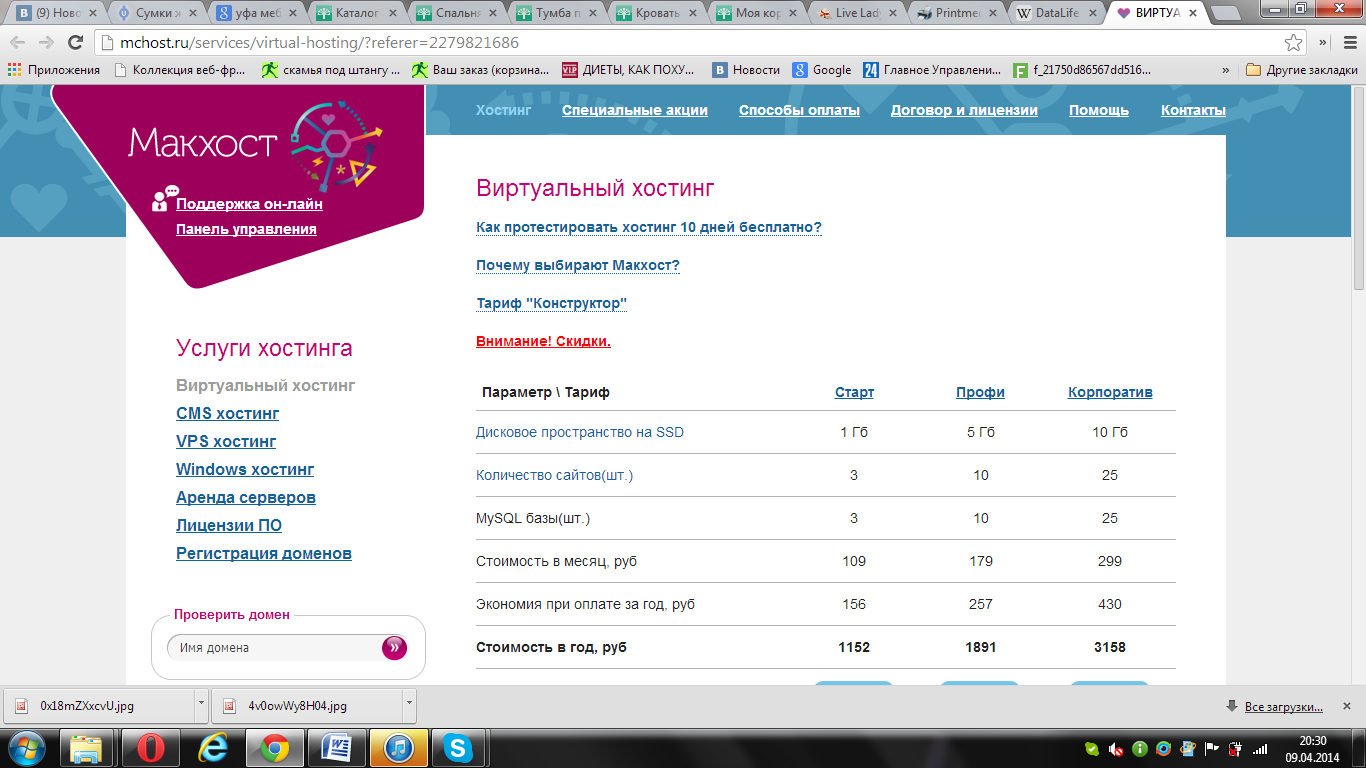The width and height of the screenshot is (1366, 768).
Task: Open options arrow for 4v0owWy8H04.jpg download
Action: point(409,705)
